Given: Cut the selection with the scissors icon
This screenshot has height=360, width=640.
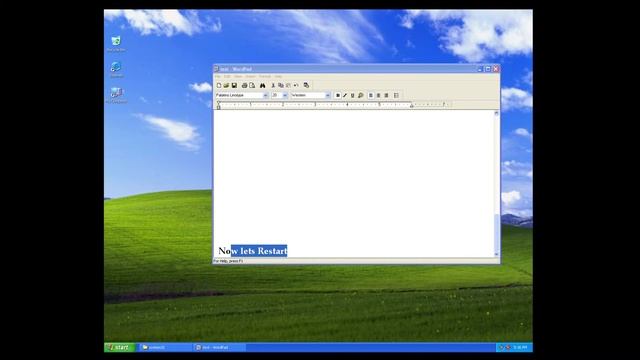Looking at the screenshot, I should click(273, 85).
